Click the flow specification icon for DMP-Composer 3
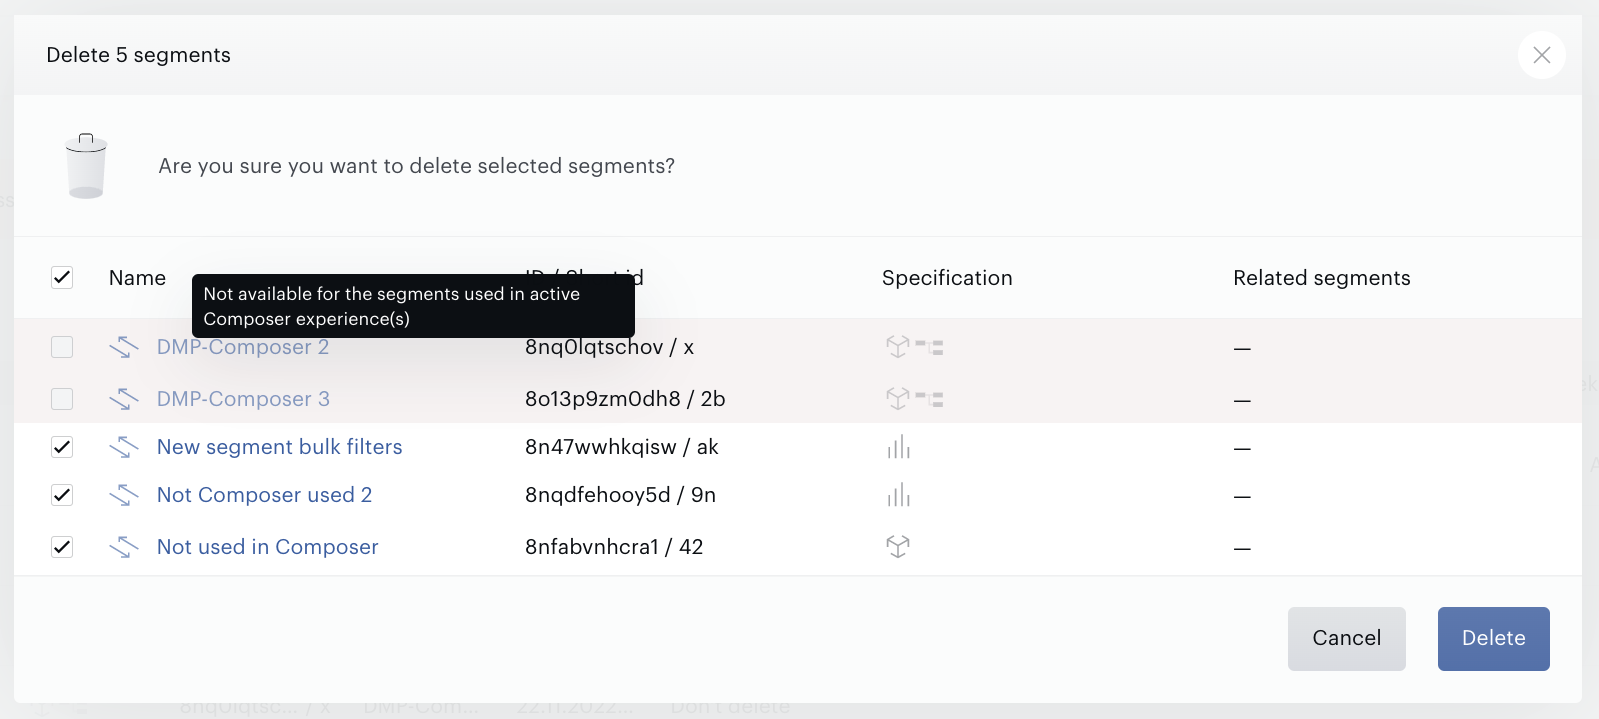The height and width of the screenshot is (719, 1599). click(x=930, y=399)
